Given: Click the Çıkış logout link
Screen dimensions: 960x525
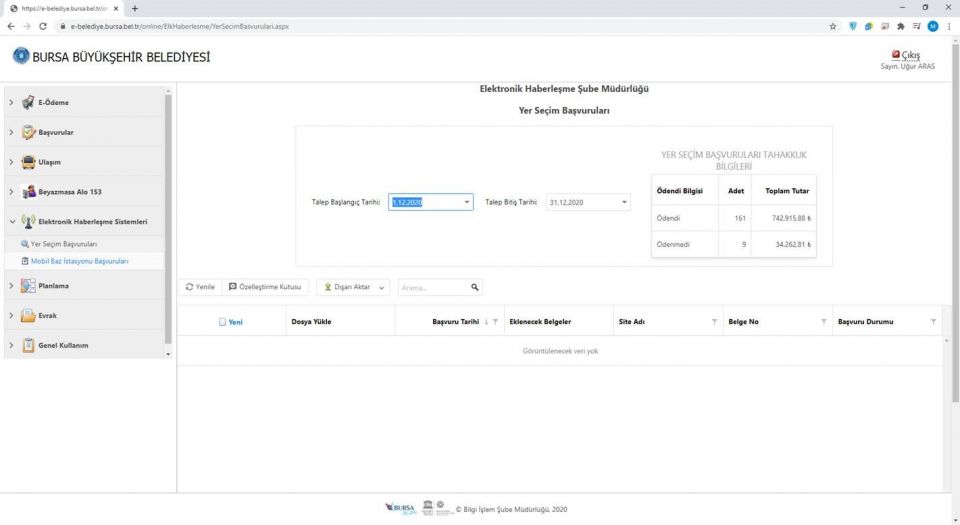Looking at the screenshot, I should pyautogui.click(x=910, y=55).
